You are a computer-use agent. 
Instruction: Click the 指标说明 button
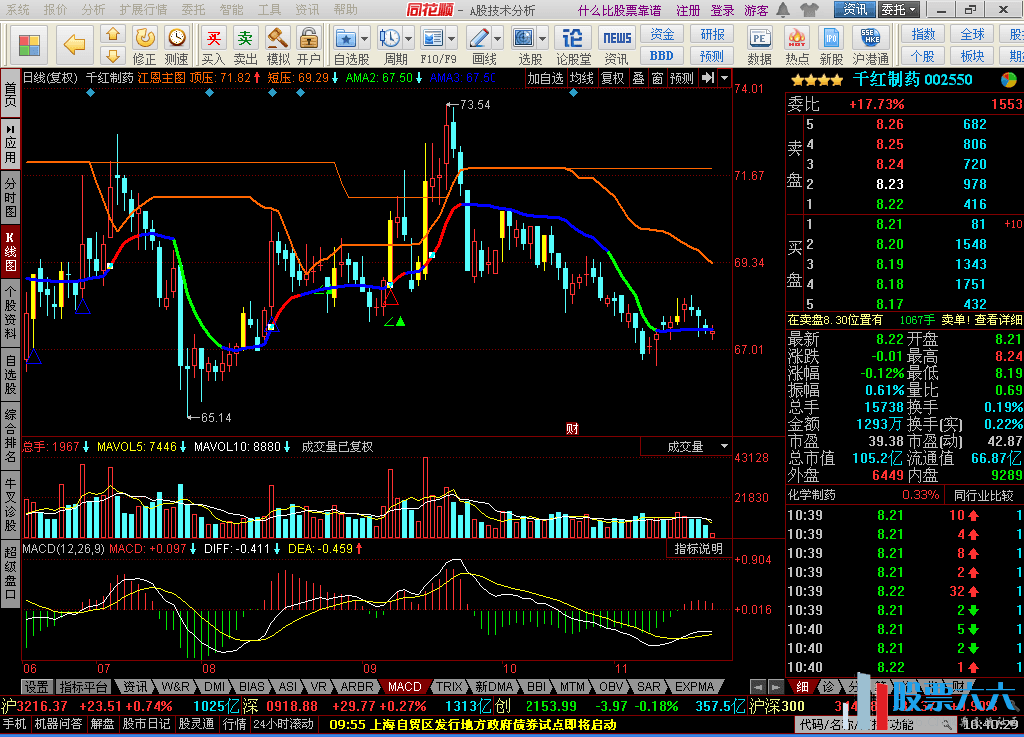(697, 549)
